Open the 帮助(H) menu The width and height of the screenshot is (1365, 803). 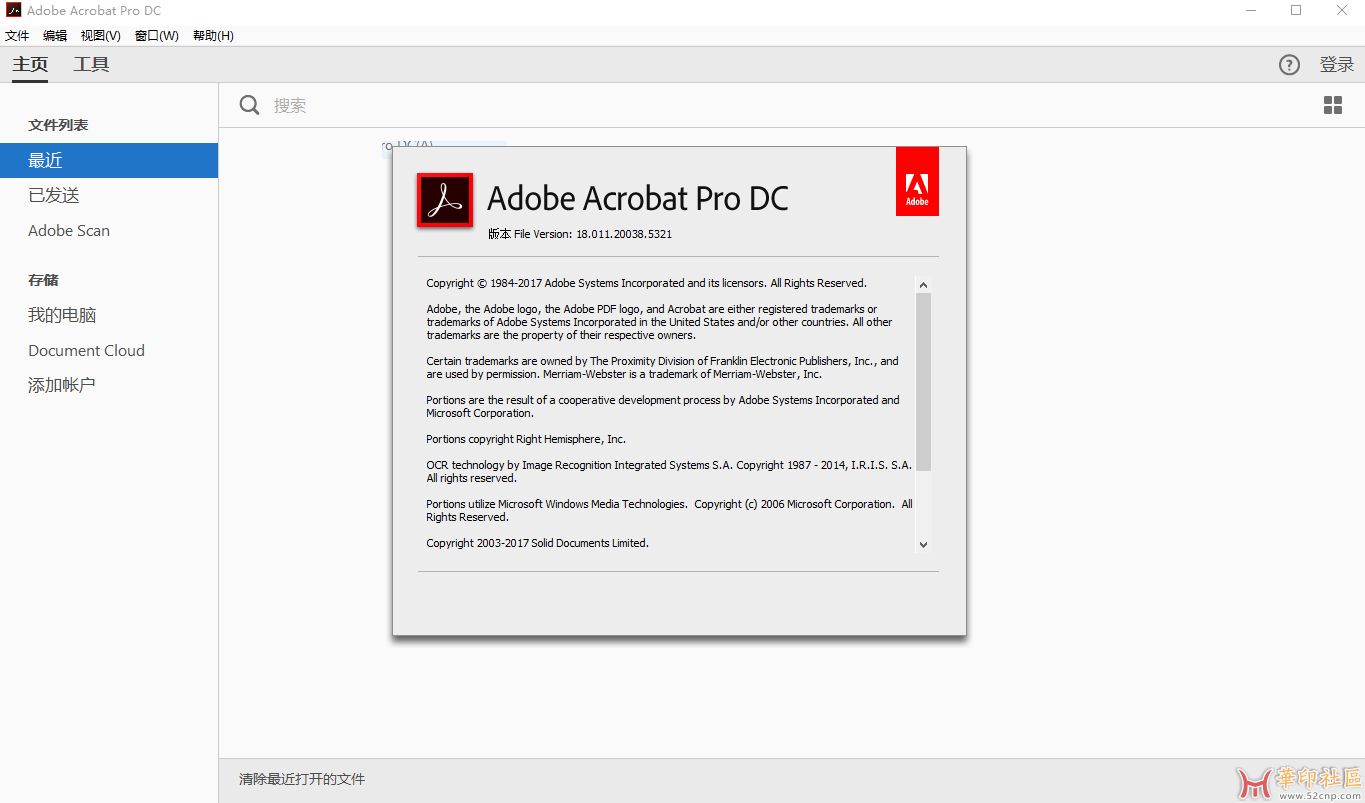213,36
